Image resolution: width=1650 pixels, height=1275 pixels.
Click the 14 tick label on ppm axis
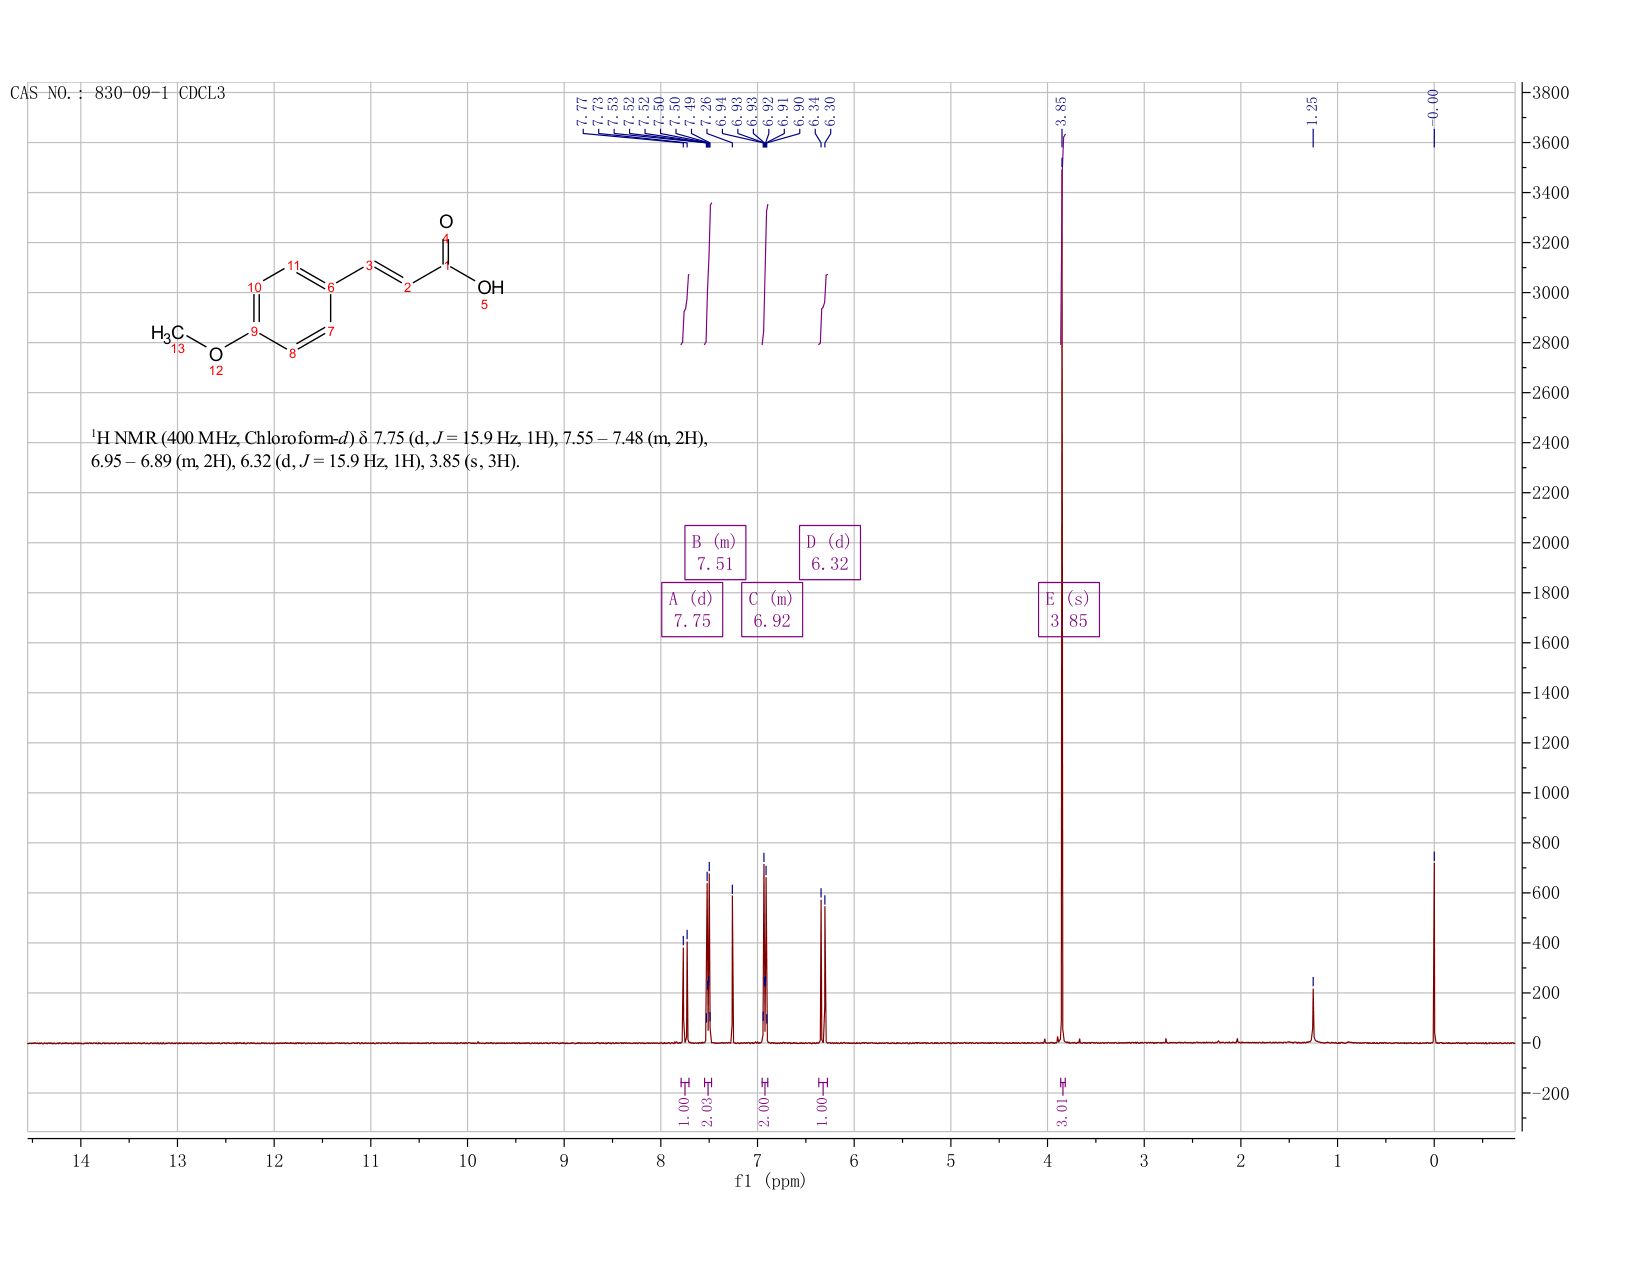81,1160
